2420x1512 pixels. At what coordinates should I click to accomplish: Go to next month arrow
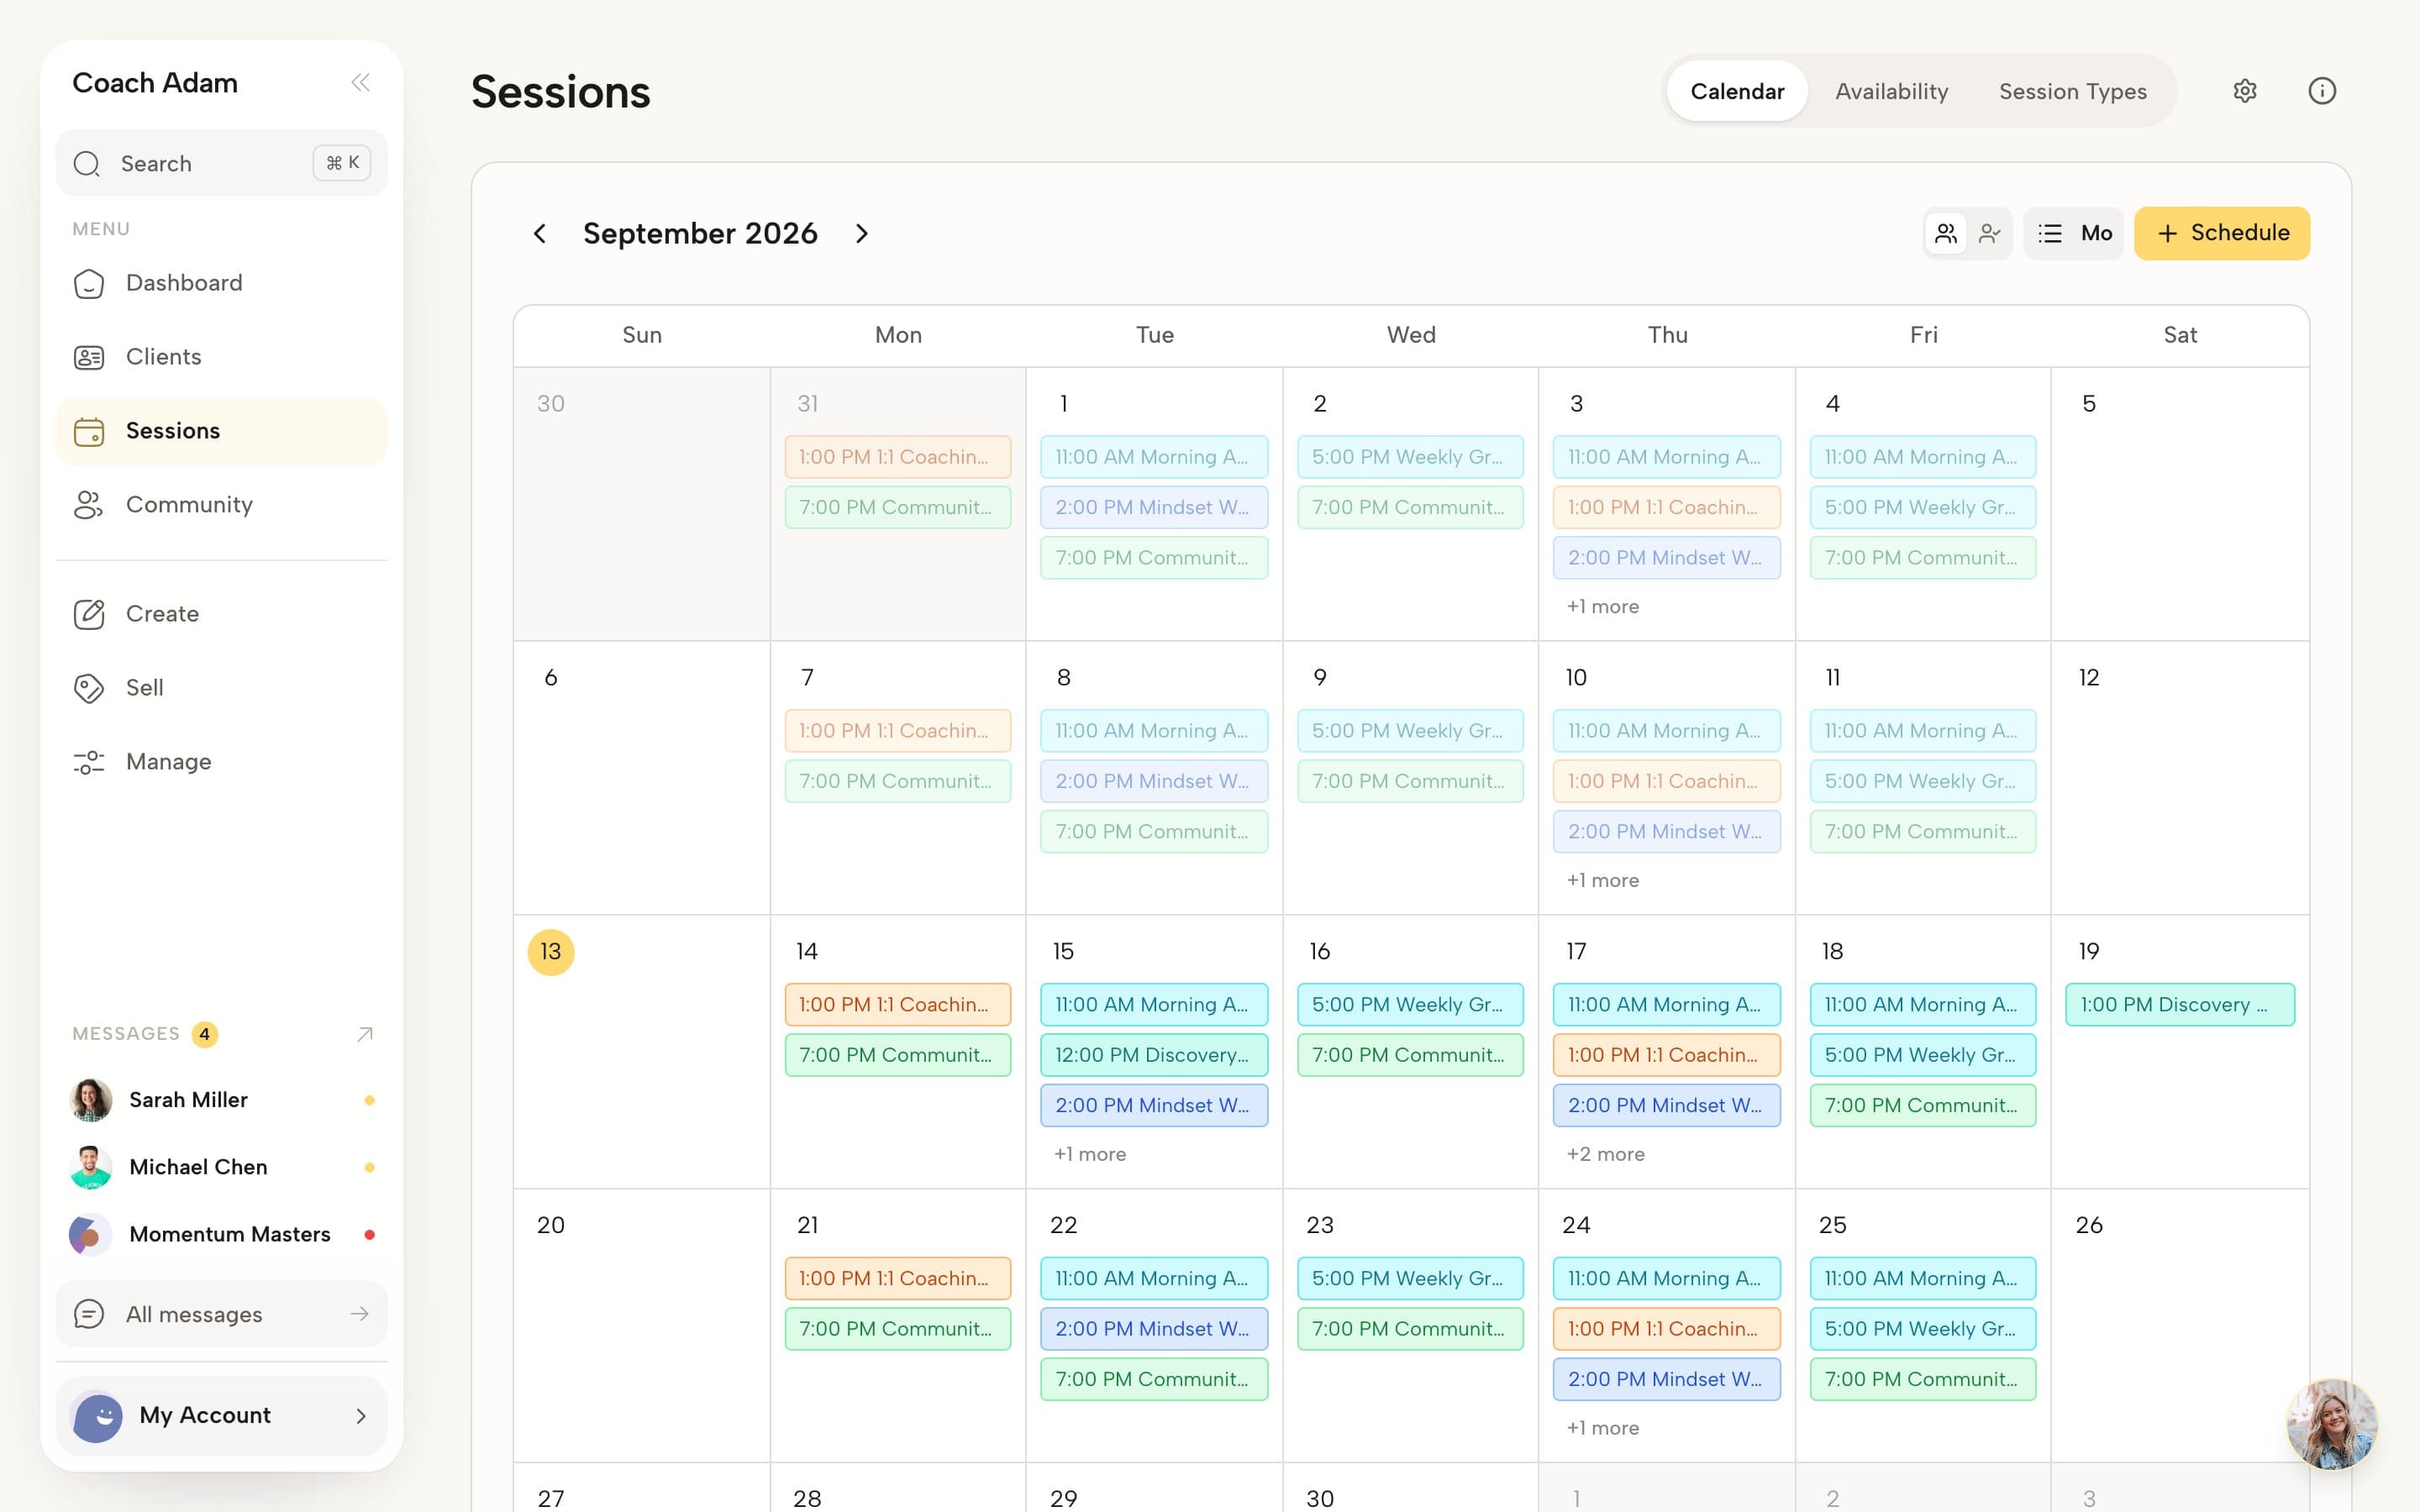[x=862, y=234]
